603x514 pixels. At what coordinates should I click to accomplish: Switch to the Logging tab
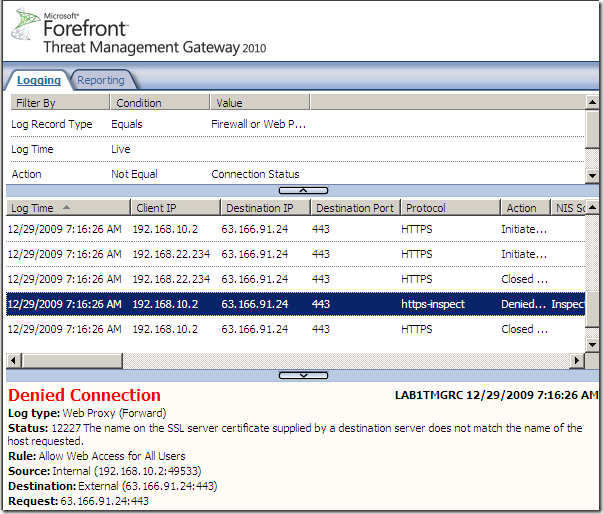click(x=39, y=80)
